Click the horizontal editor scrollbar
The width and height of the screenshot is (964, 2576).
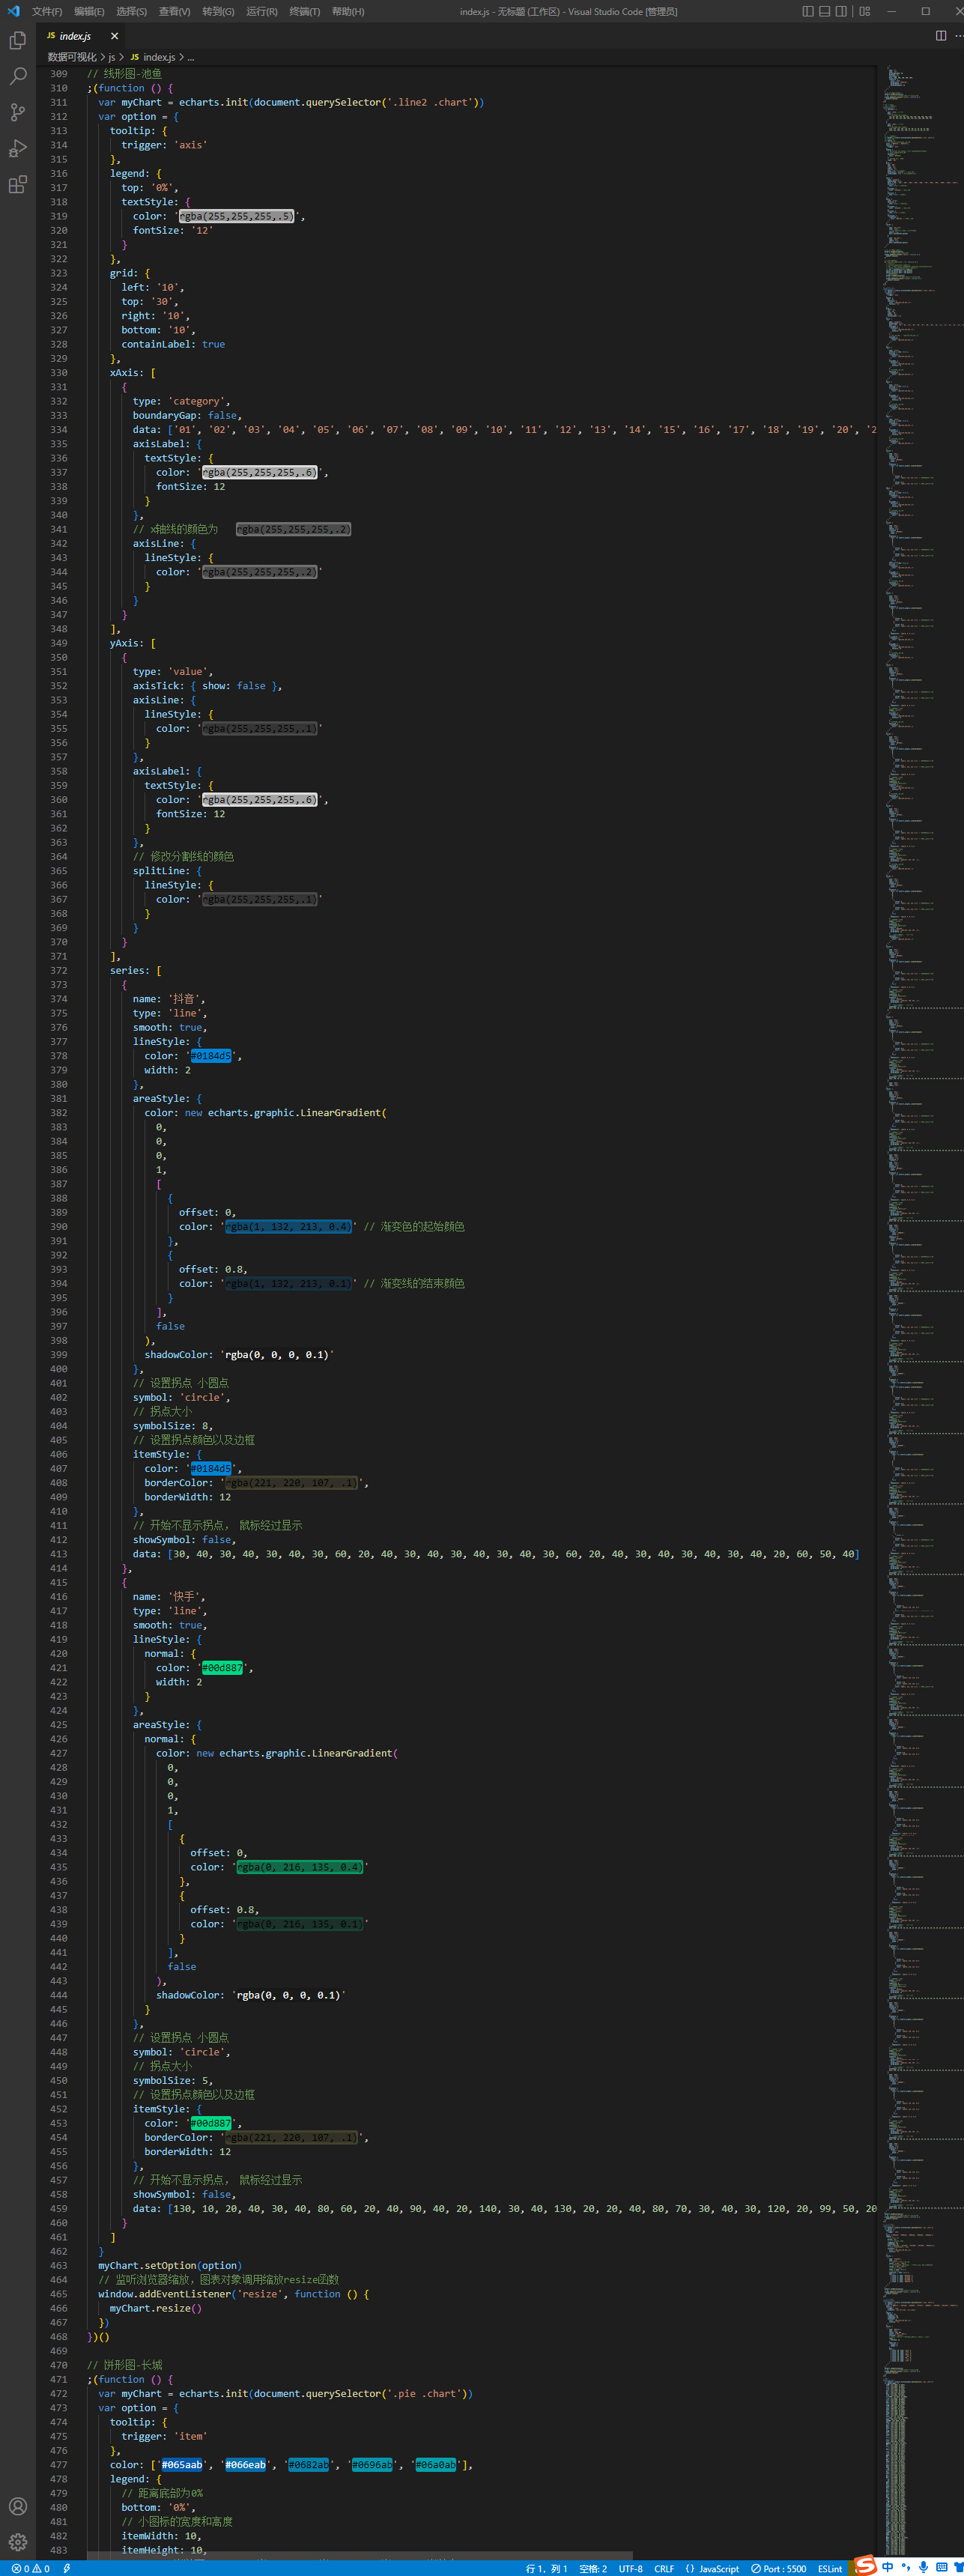360,2555
